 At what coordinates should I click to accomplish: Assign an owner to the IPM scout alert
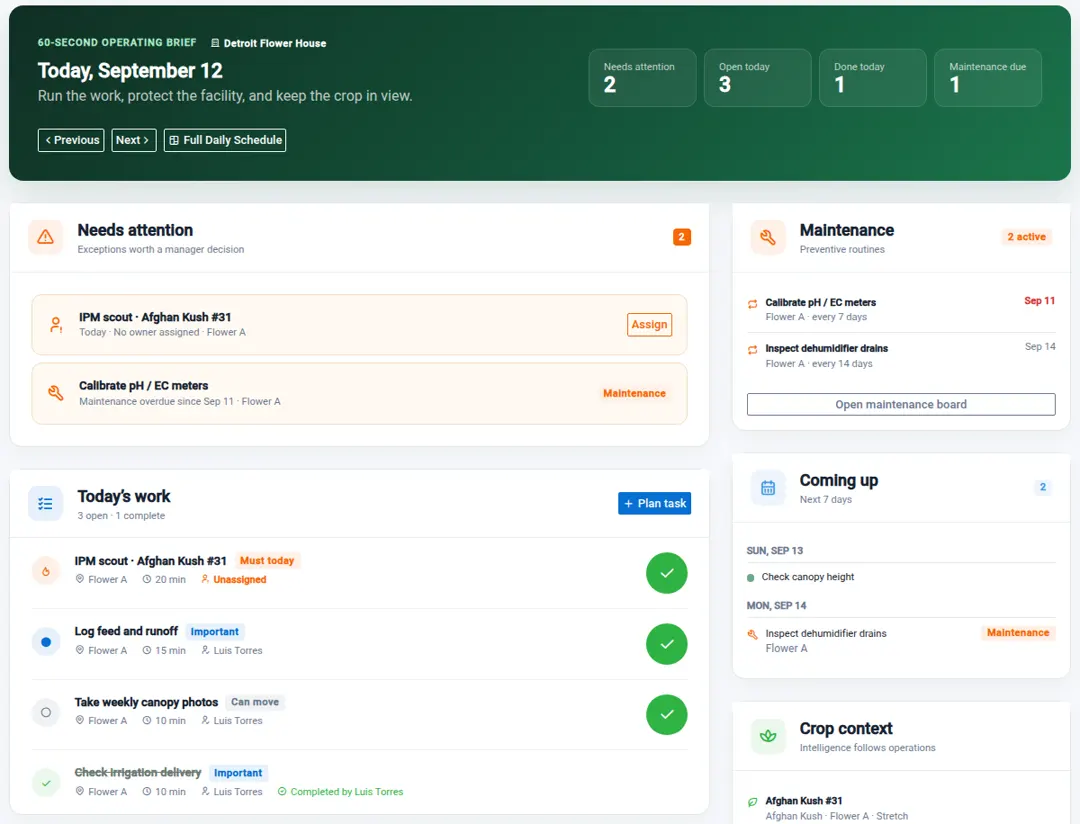point(650,325)
